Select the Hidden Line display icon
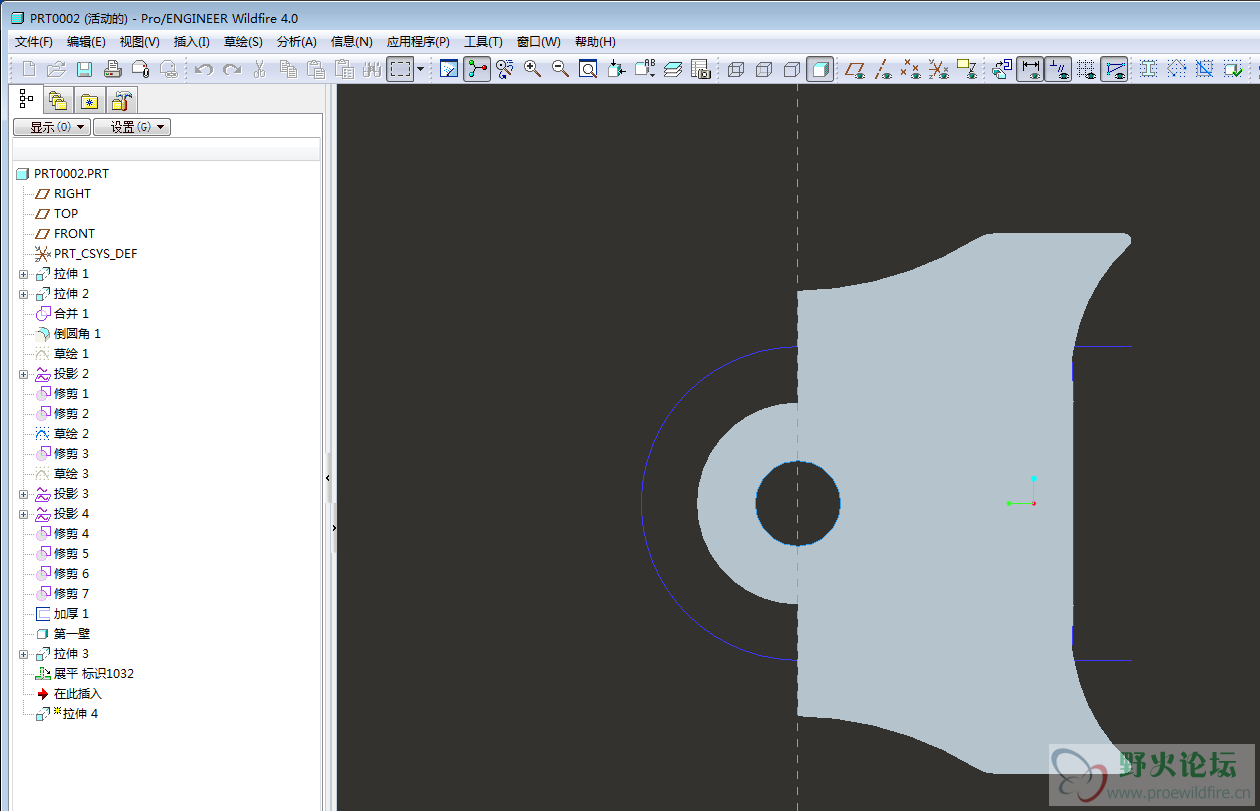 point(764,69)
